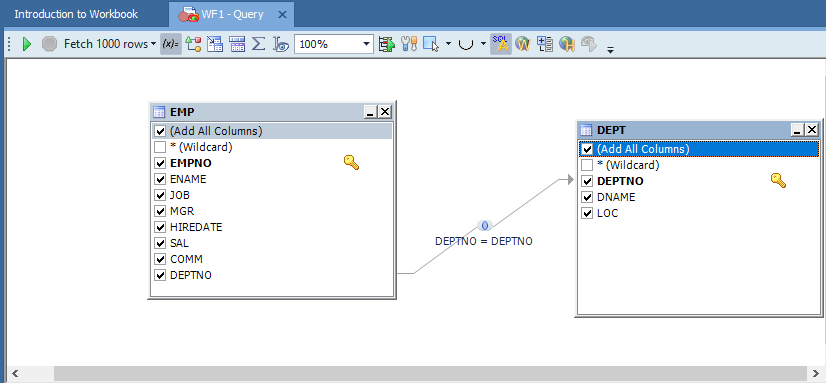
Task: Close the EMP table box
Action: click(x=385, y=112)
